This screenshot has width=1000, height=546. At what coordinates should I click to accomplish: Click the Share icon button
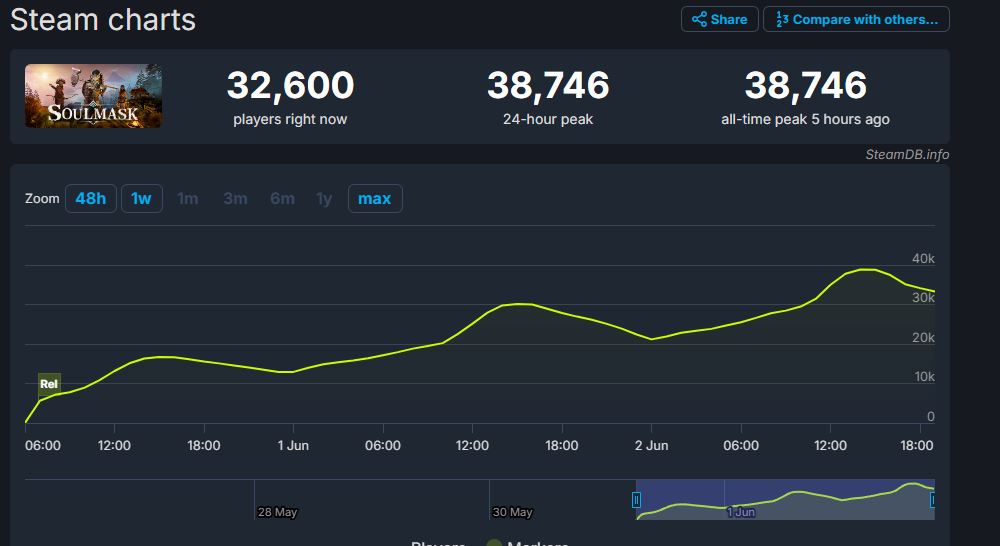[x=719, y=19]
